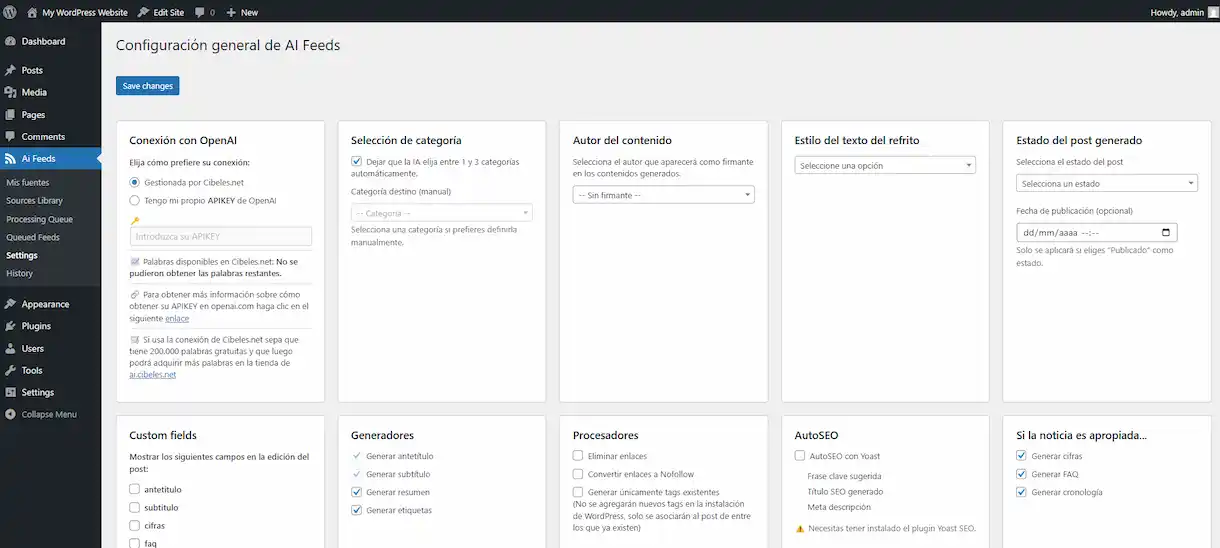
Task: Click the bottom Settings sliders icon
Action: coord(10,392)
